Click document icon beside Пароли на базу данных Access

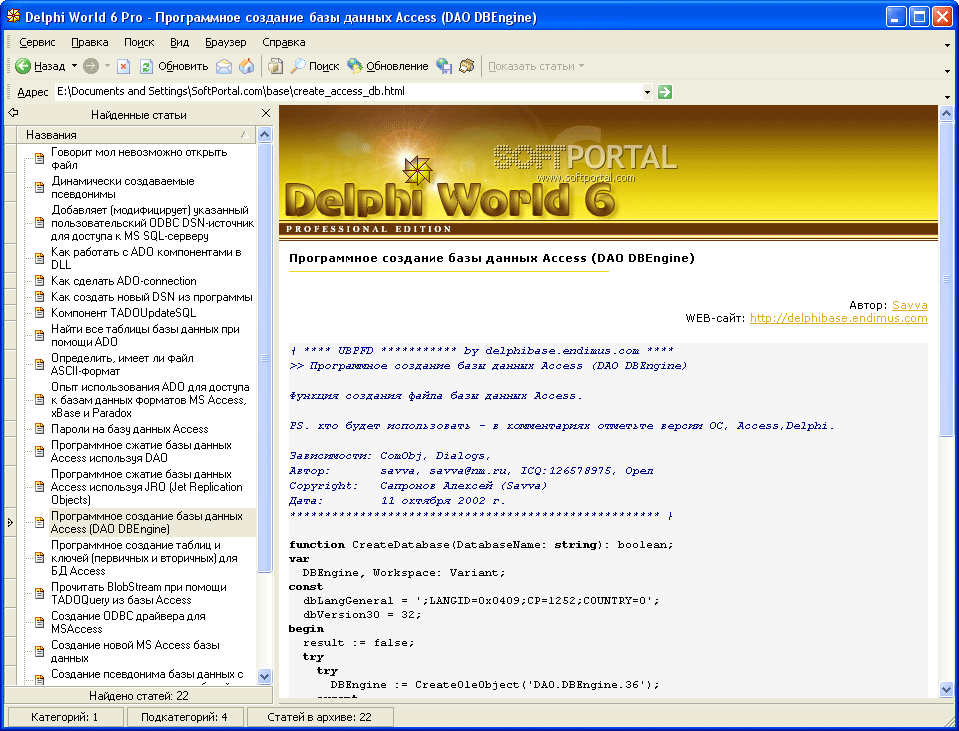point(39,429)
